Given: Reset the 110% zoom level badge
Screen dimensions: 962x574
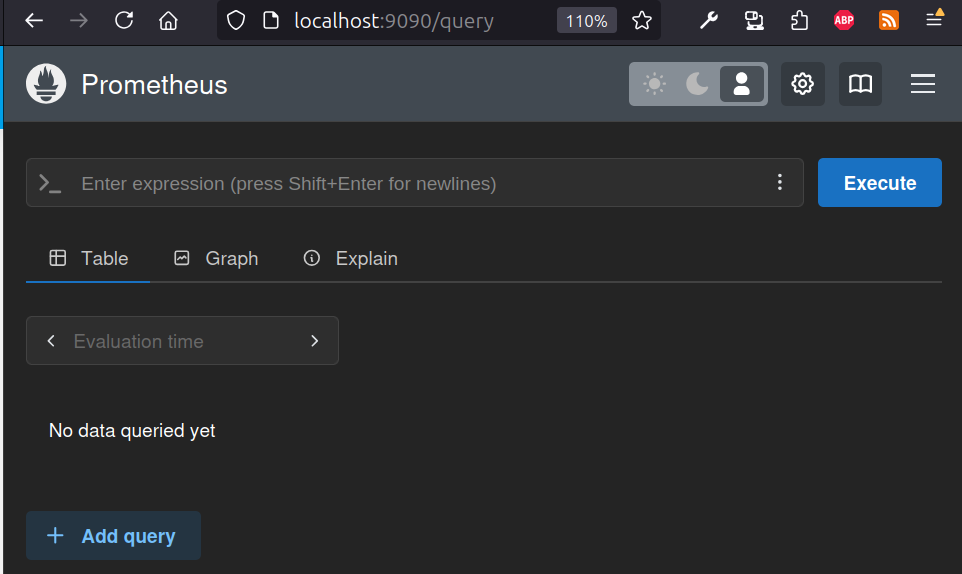Looking at the screenshot, I should coord(587,21).
